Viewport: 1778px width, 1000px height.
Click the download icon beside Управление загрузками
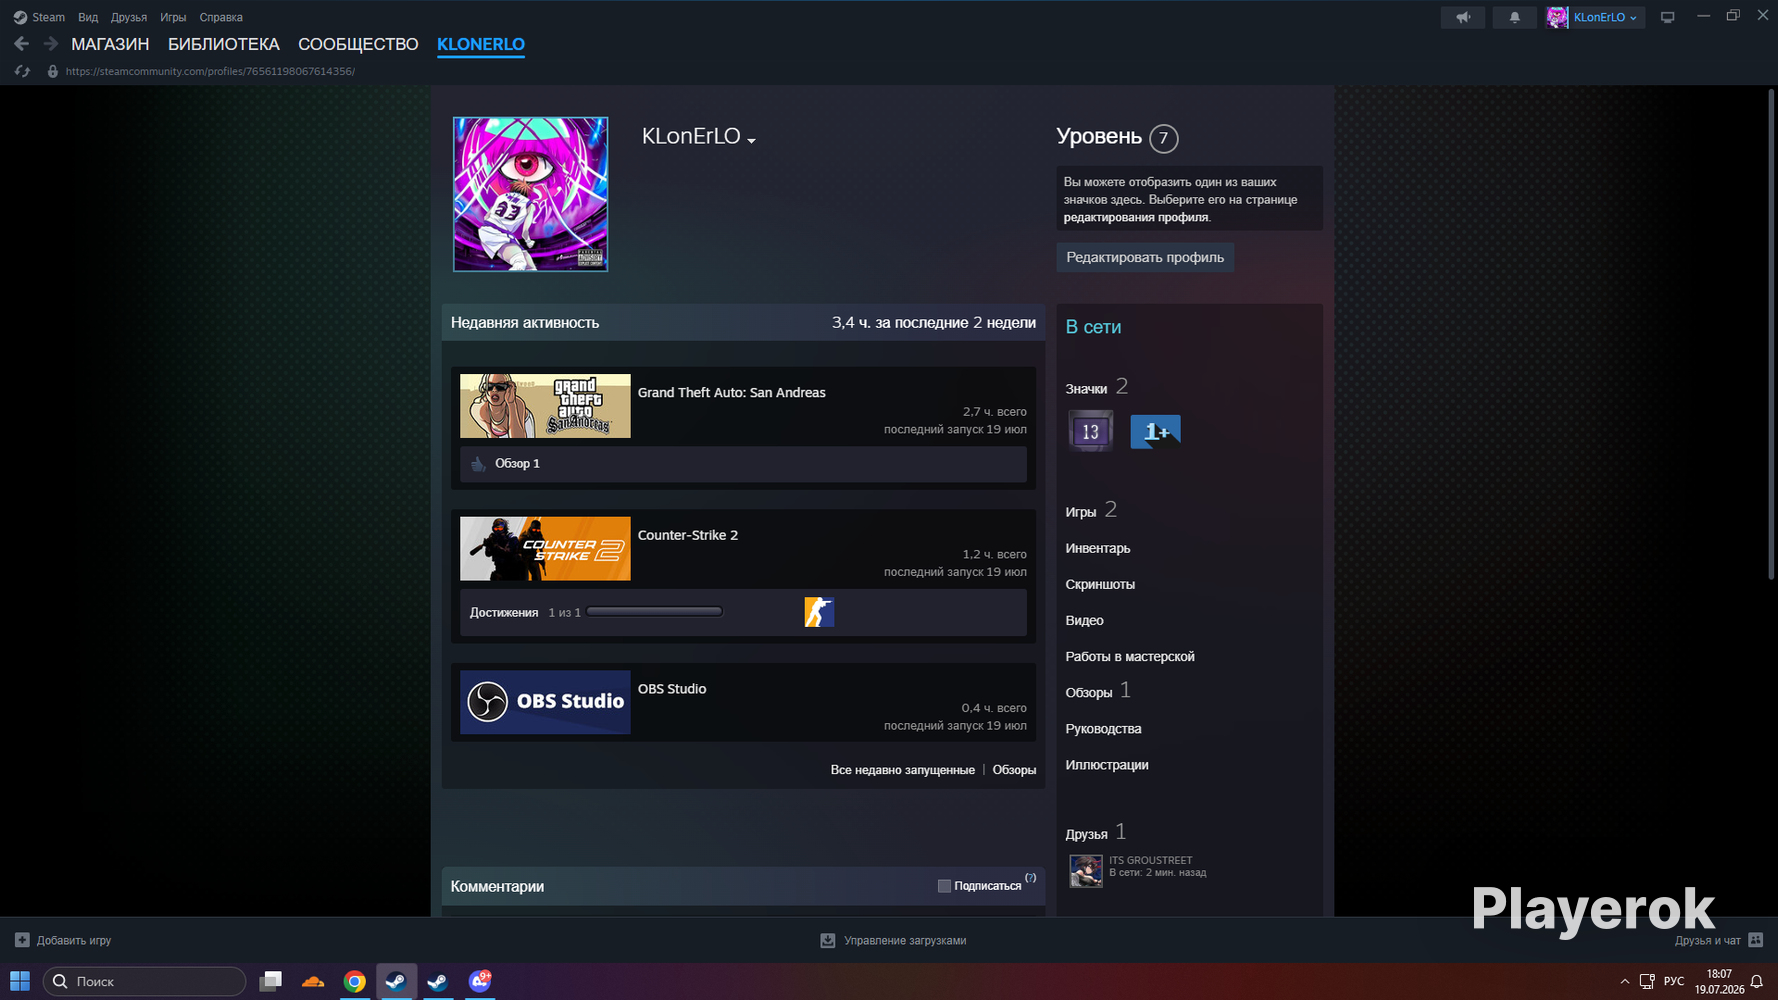[828, 940]
